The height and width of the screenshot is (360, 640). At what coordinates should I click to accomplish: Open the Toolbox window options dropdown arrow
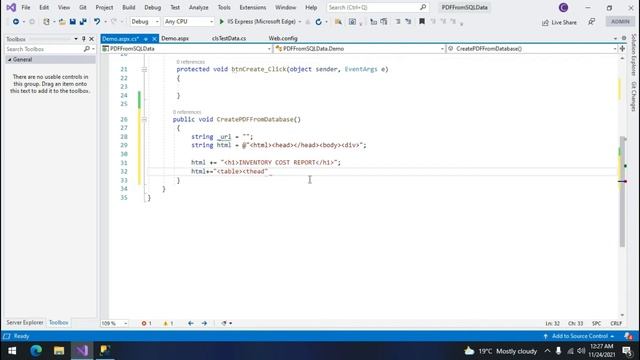pyautogui.click(x=76, y=39)
